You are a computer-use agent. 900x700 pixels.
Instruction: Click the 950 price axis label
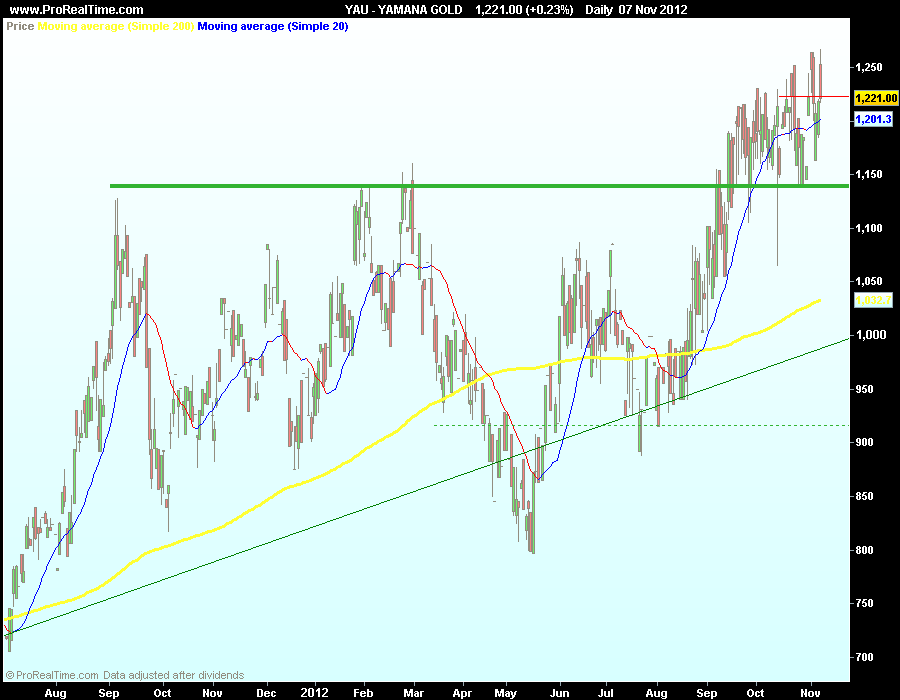pyautogui.click(x=864, y=389)
